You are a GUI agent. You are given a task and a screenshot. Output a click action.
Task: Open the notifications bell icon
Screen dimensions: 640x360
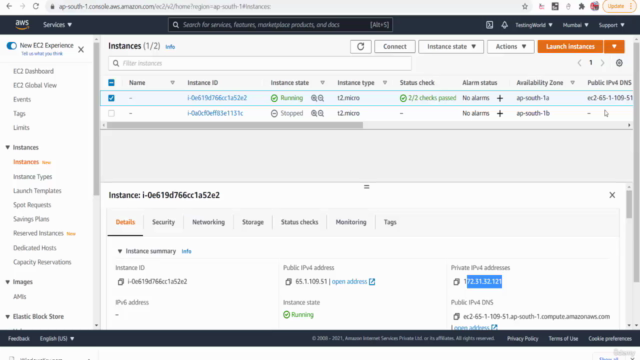pyautogui.click(x=504, y=25)
